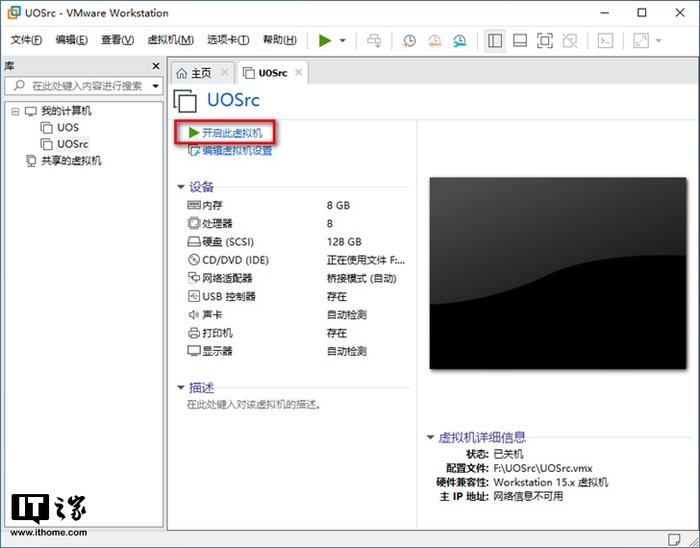Select the UOSrc virtual machine in tree
This screenshot has height=548, width=700.
72,144
